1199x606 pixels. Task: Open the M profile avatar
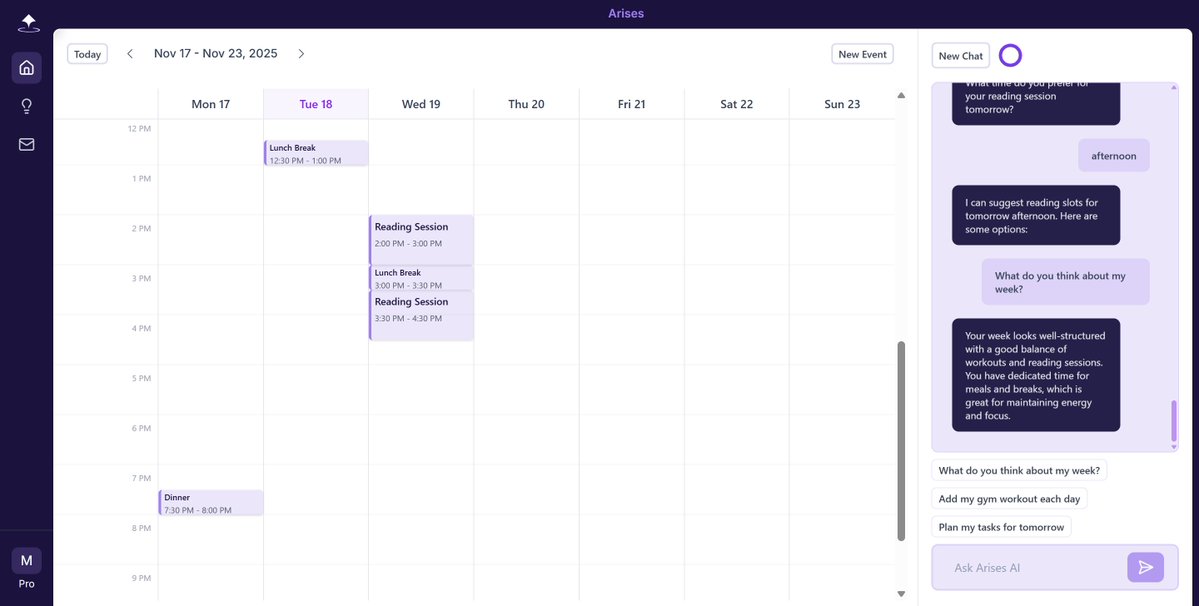coord(27,561)
